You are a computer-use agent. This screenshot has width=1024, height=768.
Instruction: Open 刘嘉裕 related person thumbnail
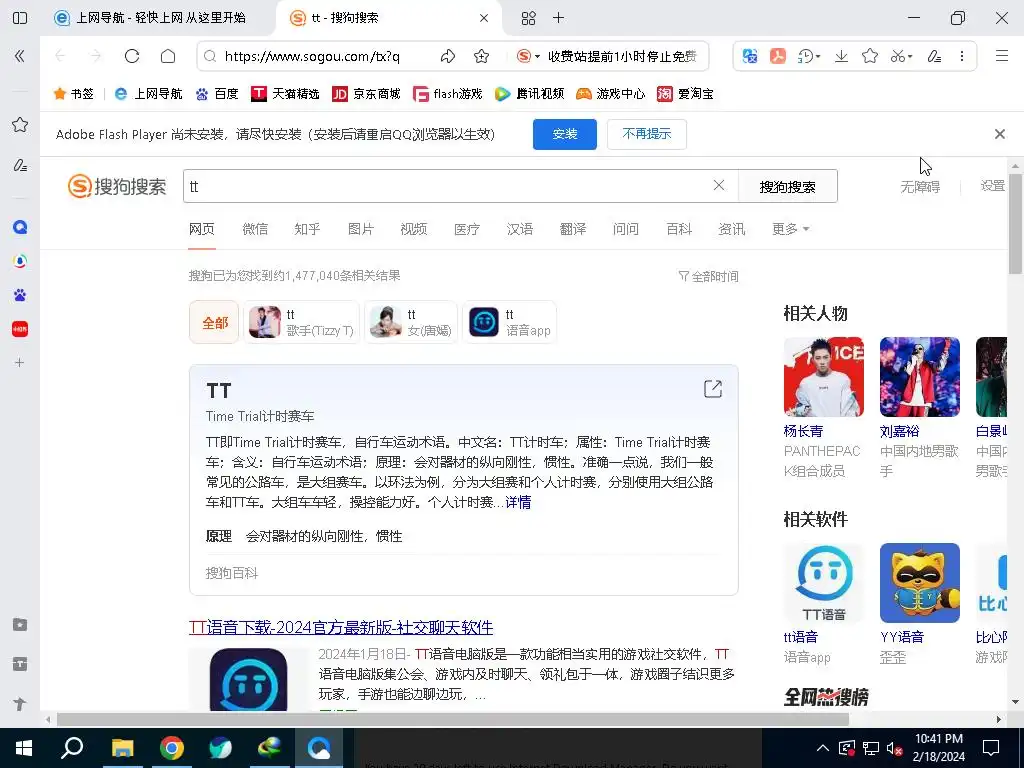[920, 377]
